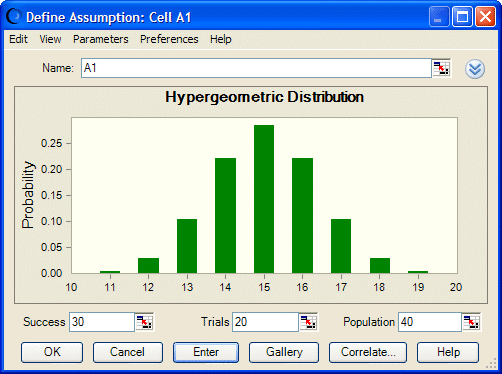Click into the Population value field

pos(430,322)
